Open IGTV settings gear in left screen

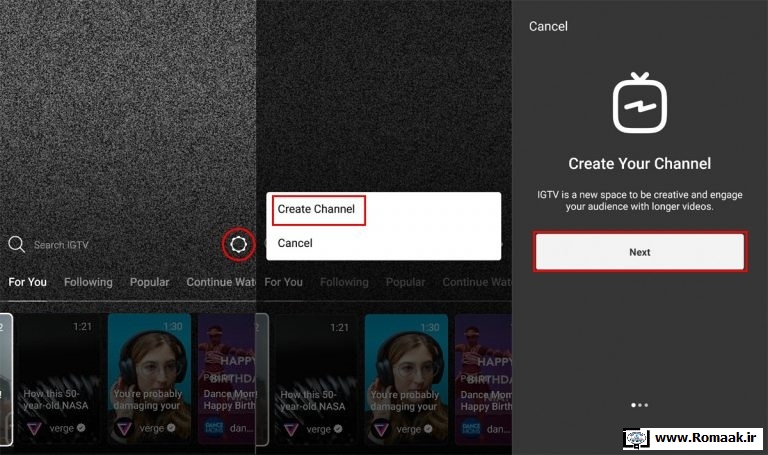point(239,244)
